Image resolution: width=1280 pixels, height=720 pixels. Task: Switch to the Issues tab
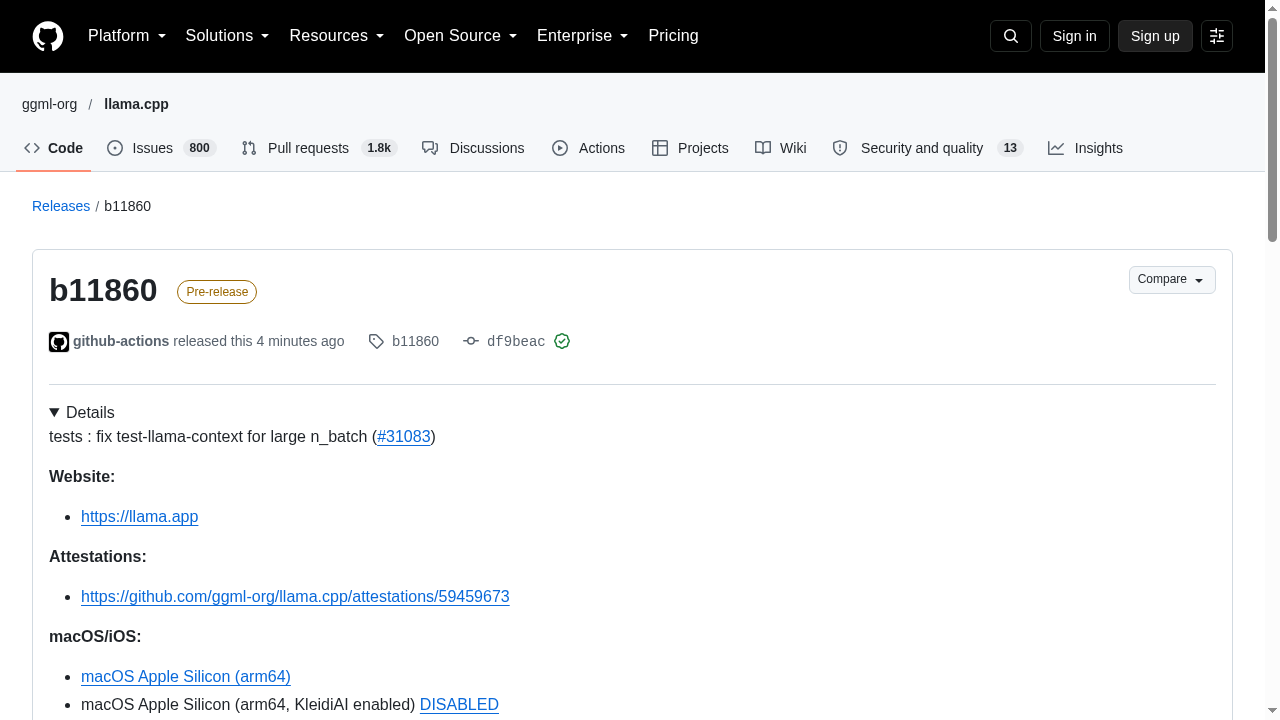[x=161, y=148]
